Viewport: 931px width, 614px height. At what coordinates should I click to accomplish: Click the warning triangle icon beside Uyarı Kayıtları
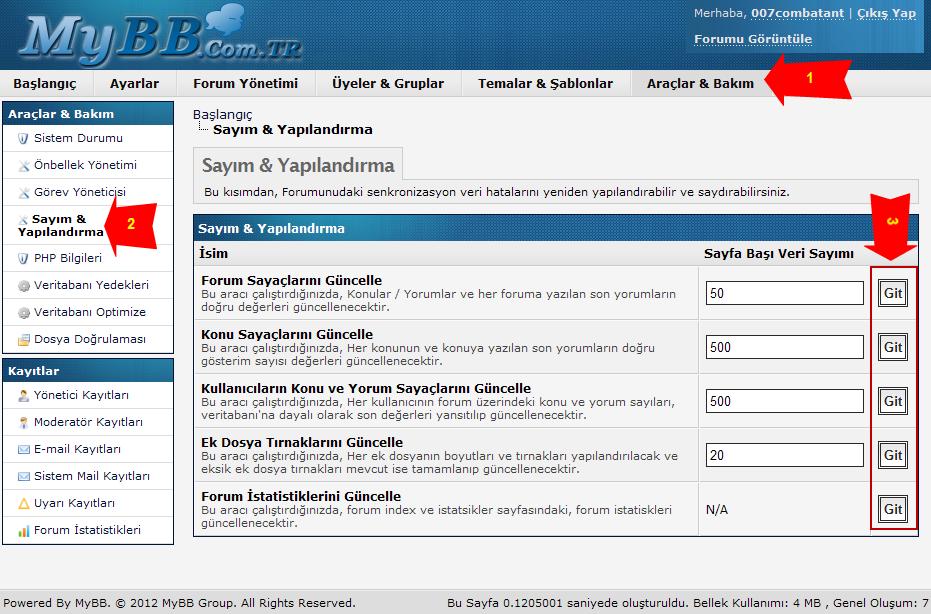[x=24, y=504]
